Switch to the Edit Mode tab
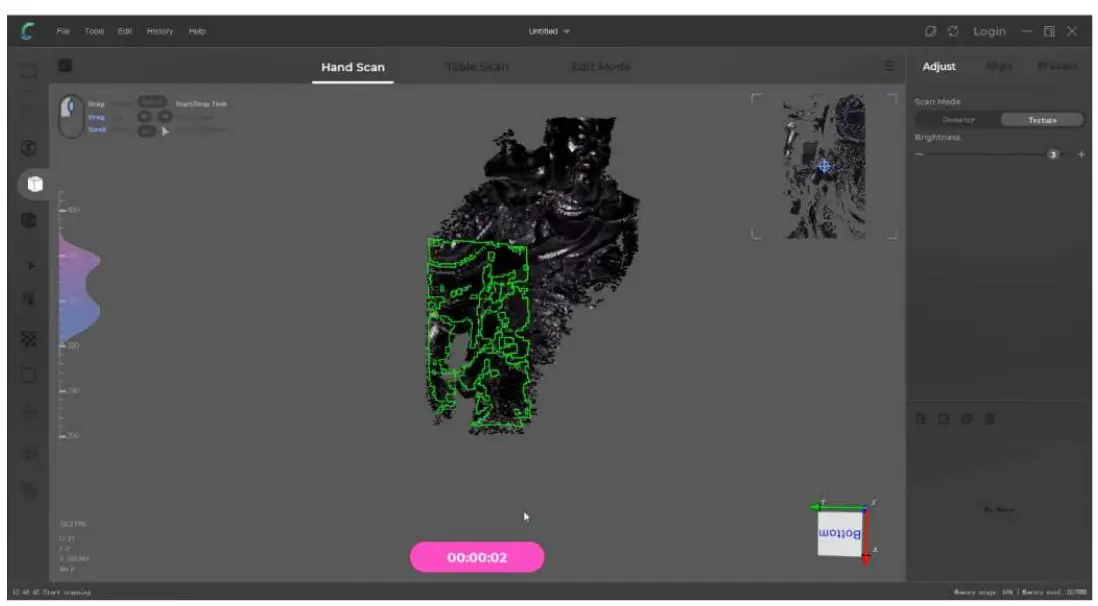The height and width of the screenshot is (606, 1098). coord(601,67)
